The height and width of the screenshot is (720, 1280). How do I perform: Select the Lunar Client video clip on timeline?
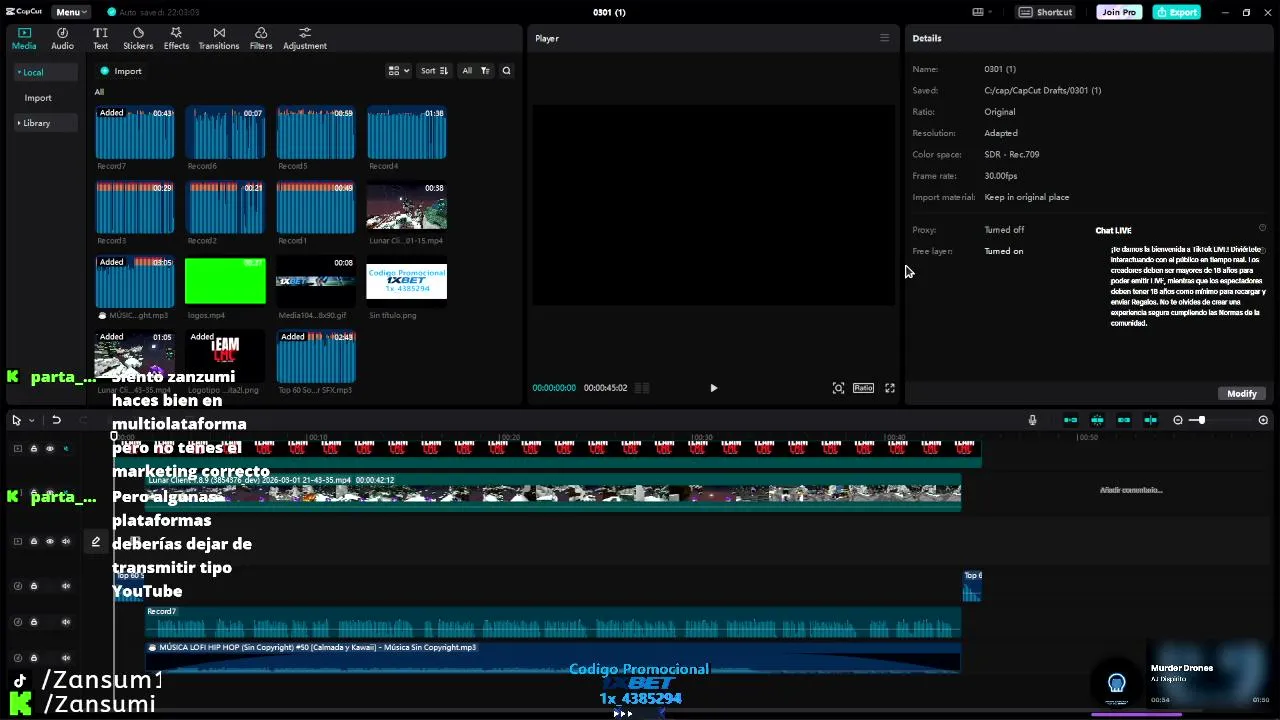[553, 492]
